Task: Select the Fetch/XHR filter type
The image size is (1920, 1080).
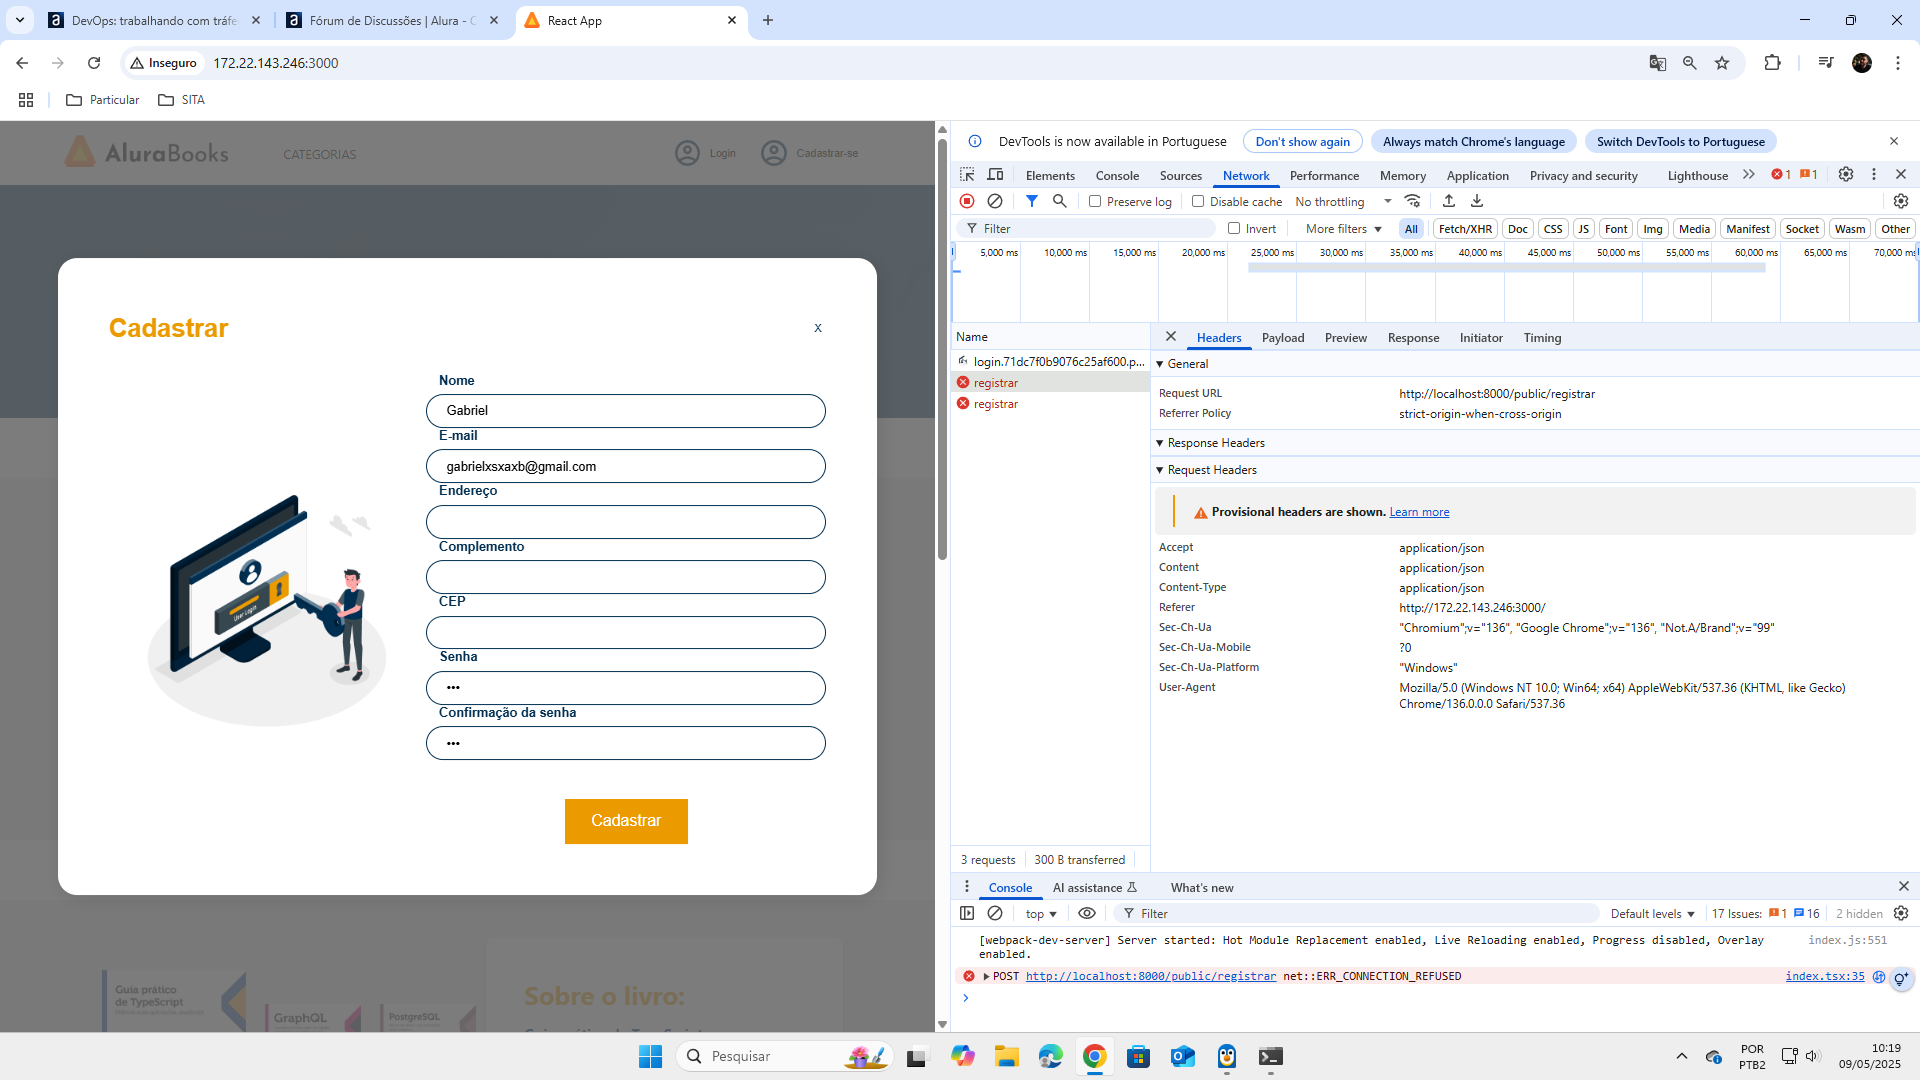Action: coord(1465,229)
